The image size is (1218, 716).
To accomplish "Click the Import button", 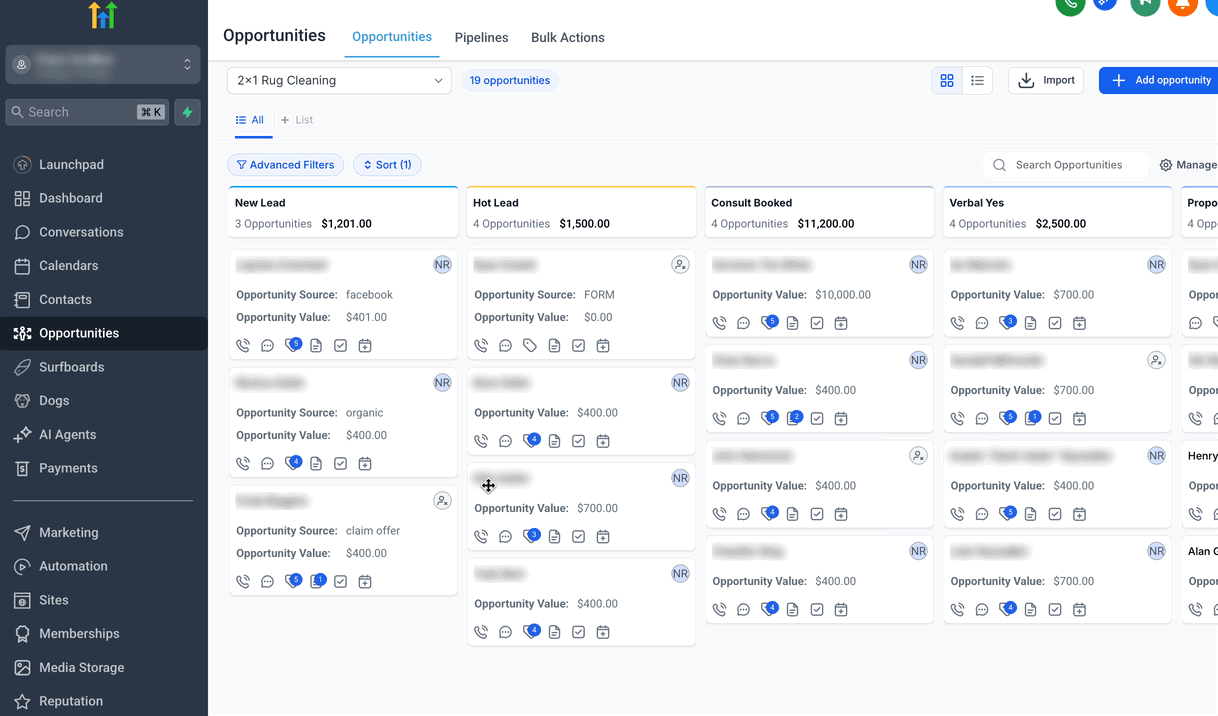I will point(1046,81).
